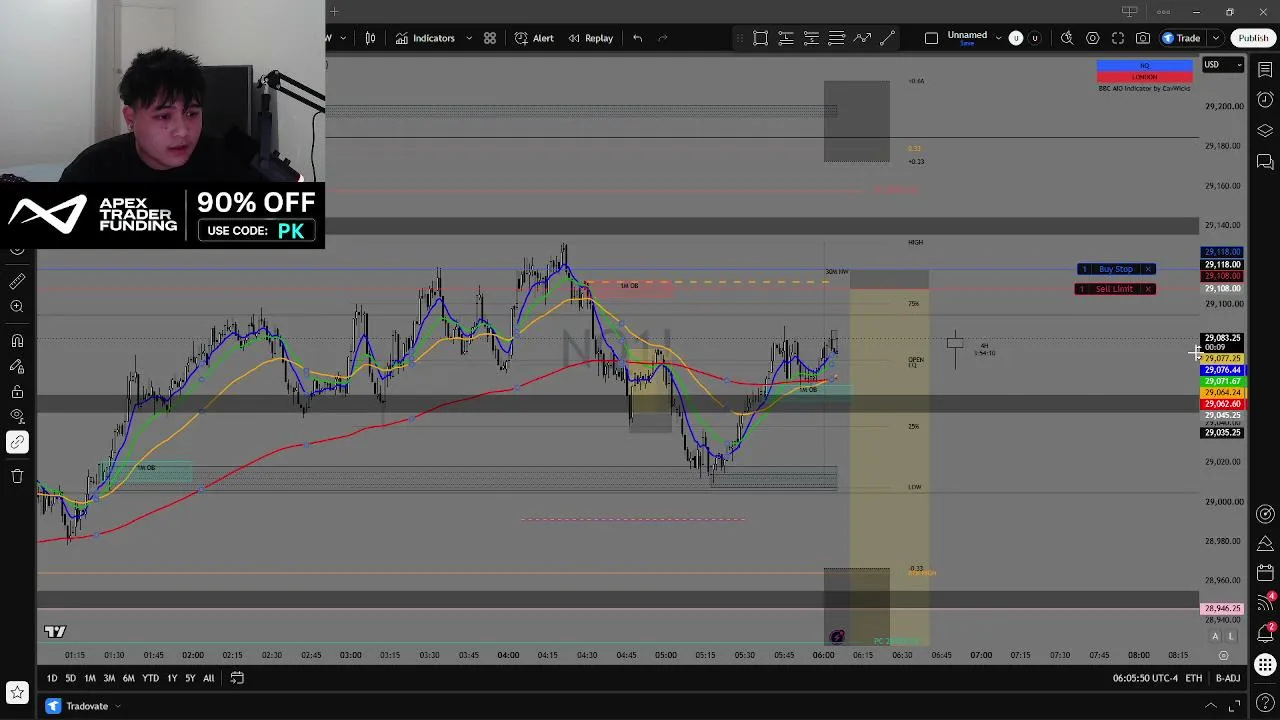Select the All time range
1280x720 pixels.
pos(208,678)
